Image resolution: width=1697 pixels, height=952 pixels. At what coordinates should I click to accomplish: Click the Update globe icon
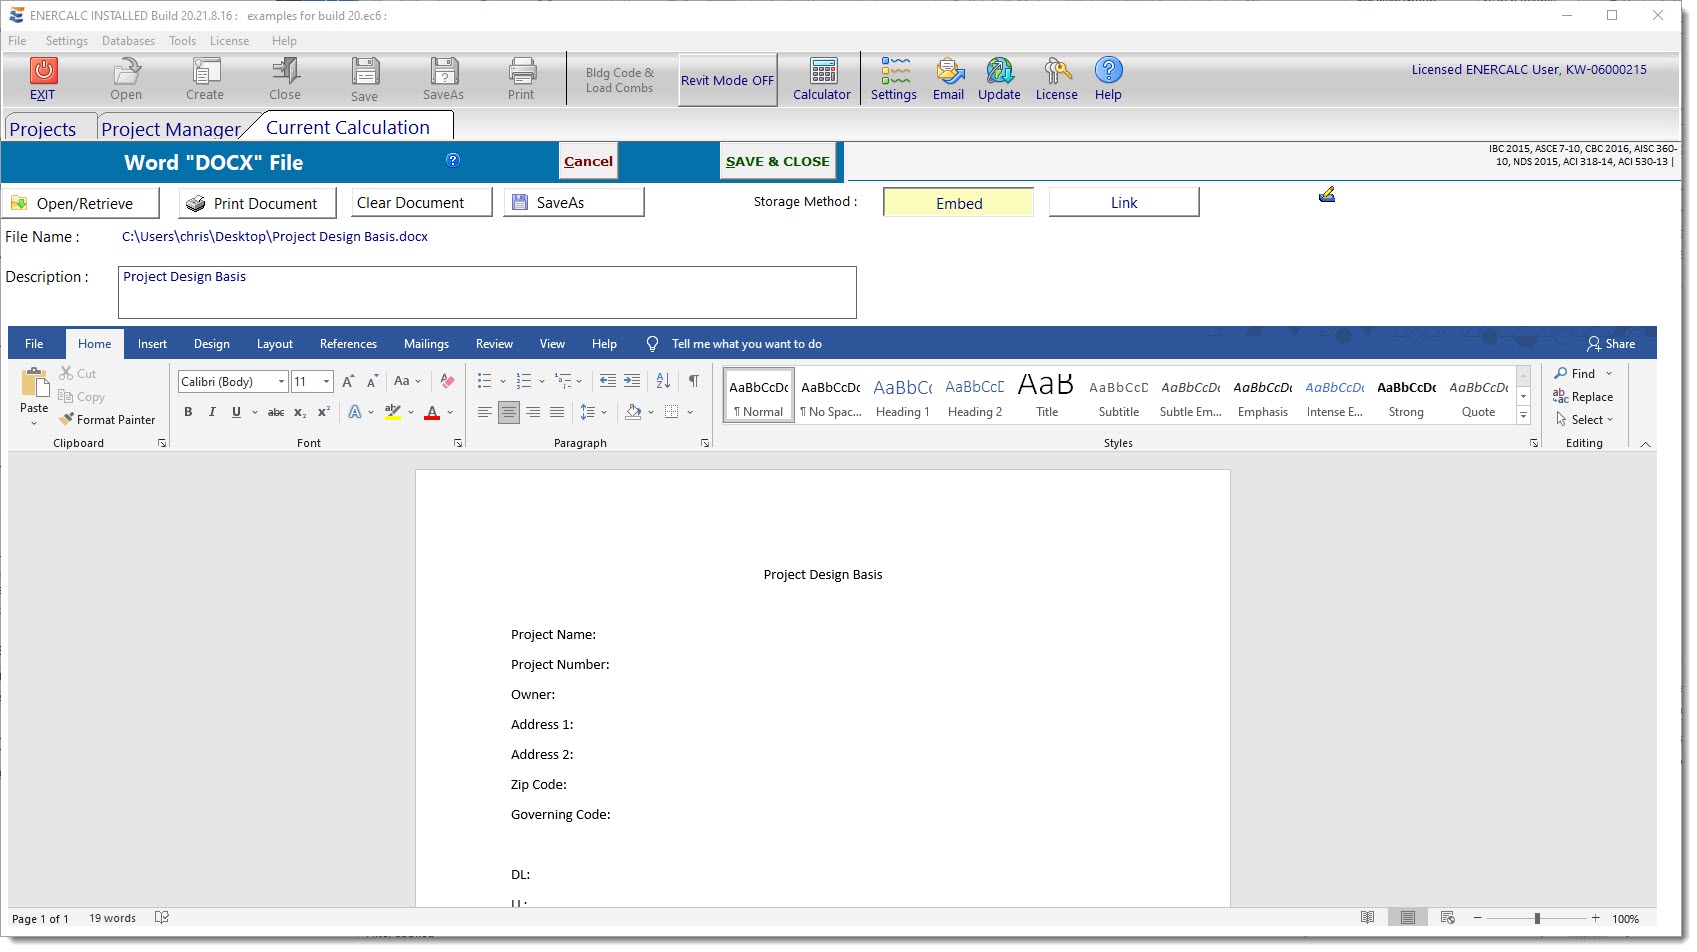(x=999, y=79)
